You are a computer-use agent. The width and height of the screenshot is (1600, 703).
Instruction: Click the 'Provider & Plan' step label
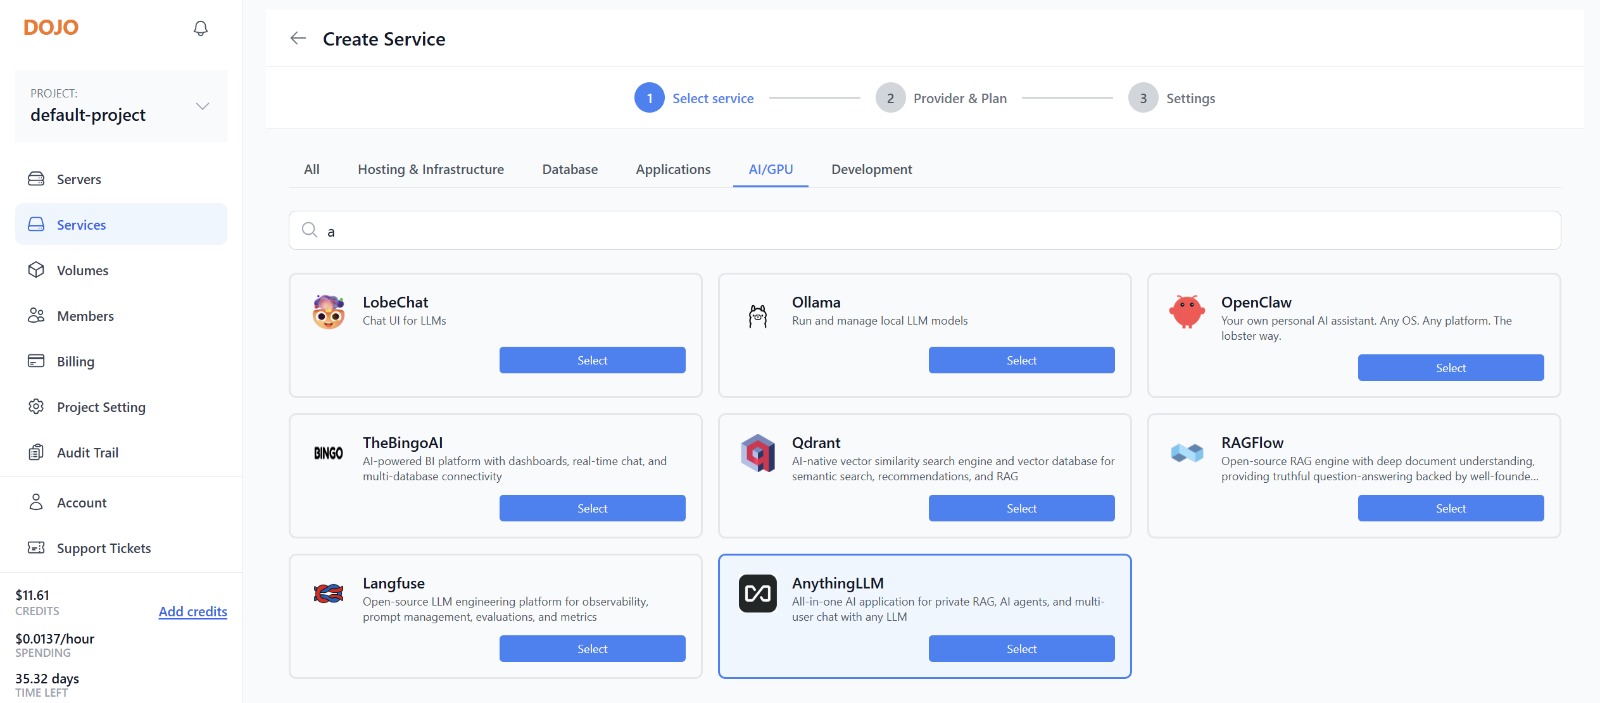(x=960, y=98)
